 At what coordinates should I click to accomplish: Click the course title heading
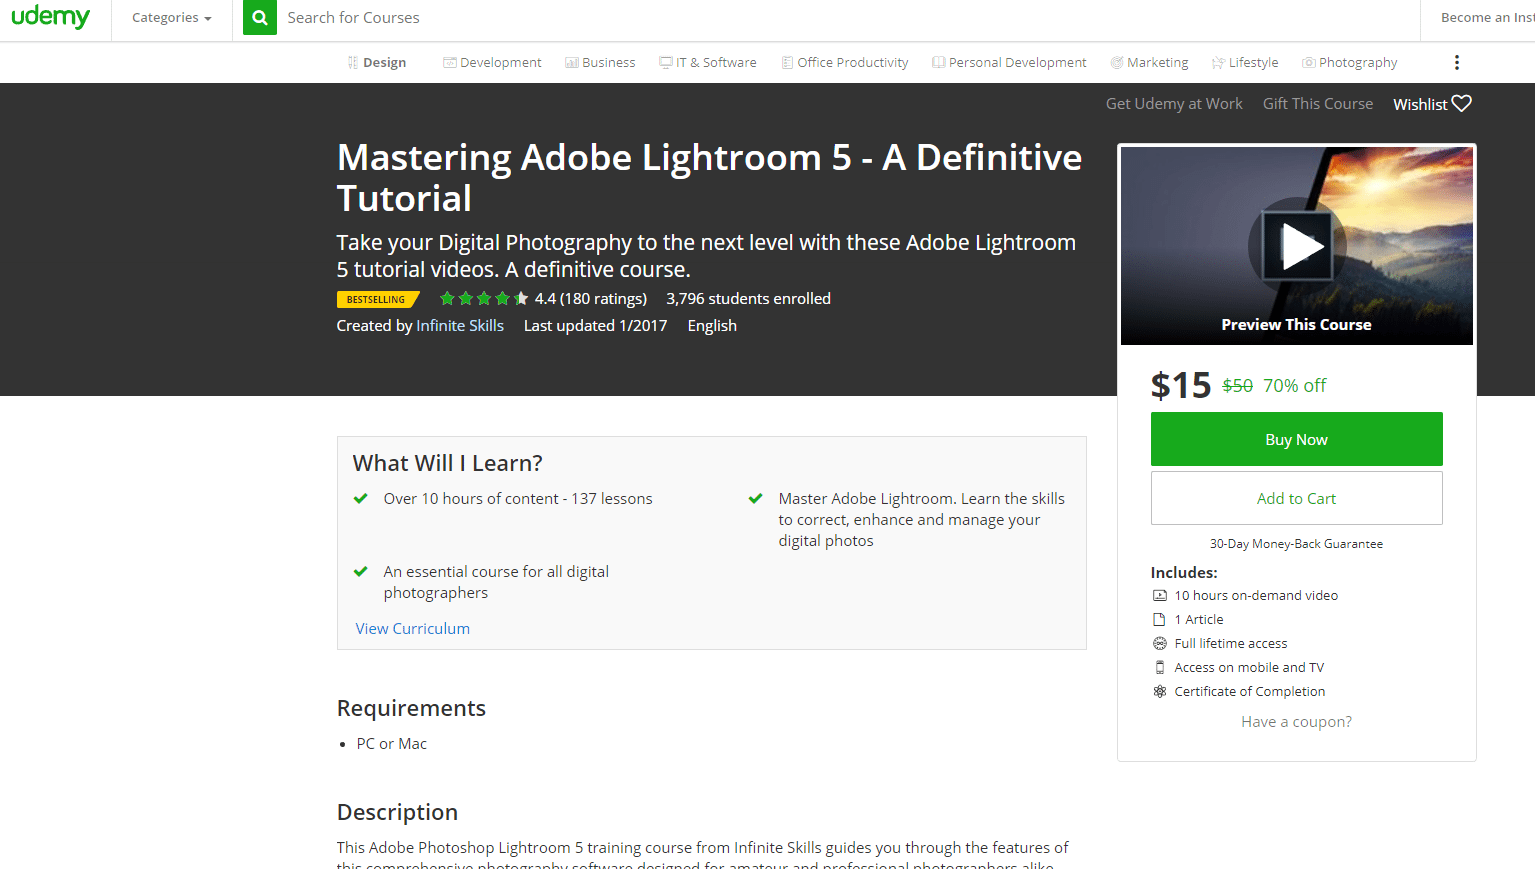709,178
